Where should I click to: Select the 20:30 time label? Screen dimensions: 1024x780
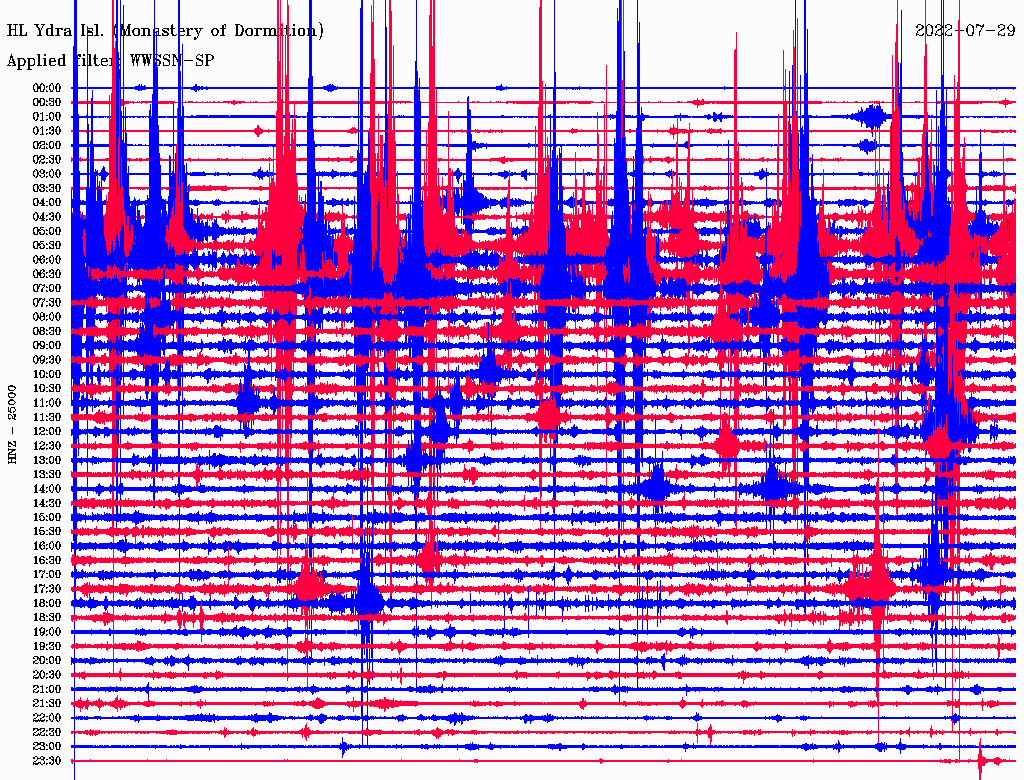[x=46, y=675]
